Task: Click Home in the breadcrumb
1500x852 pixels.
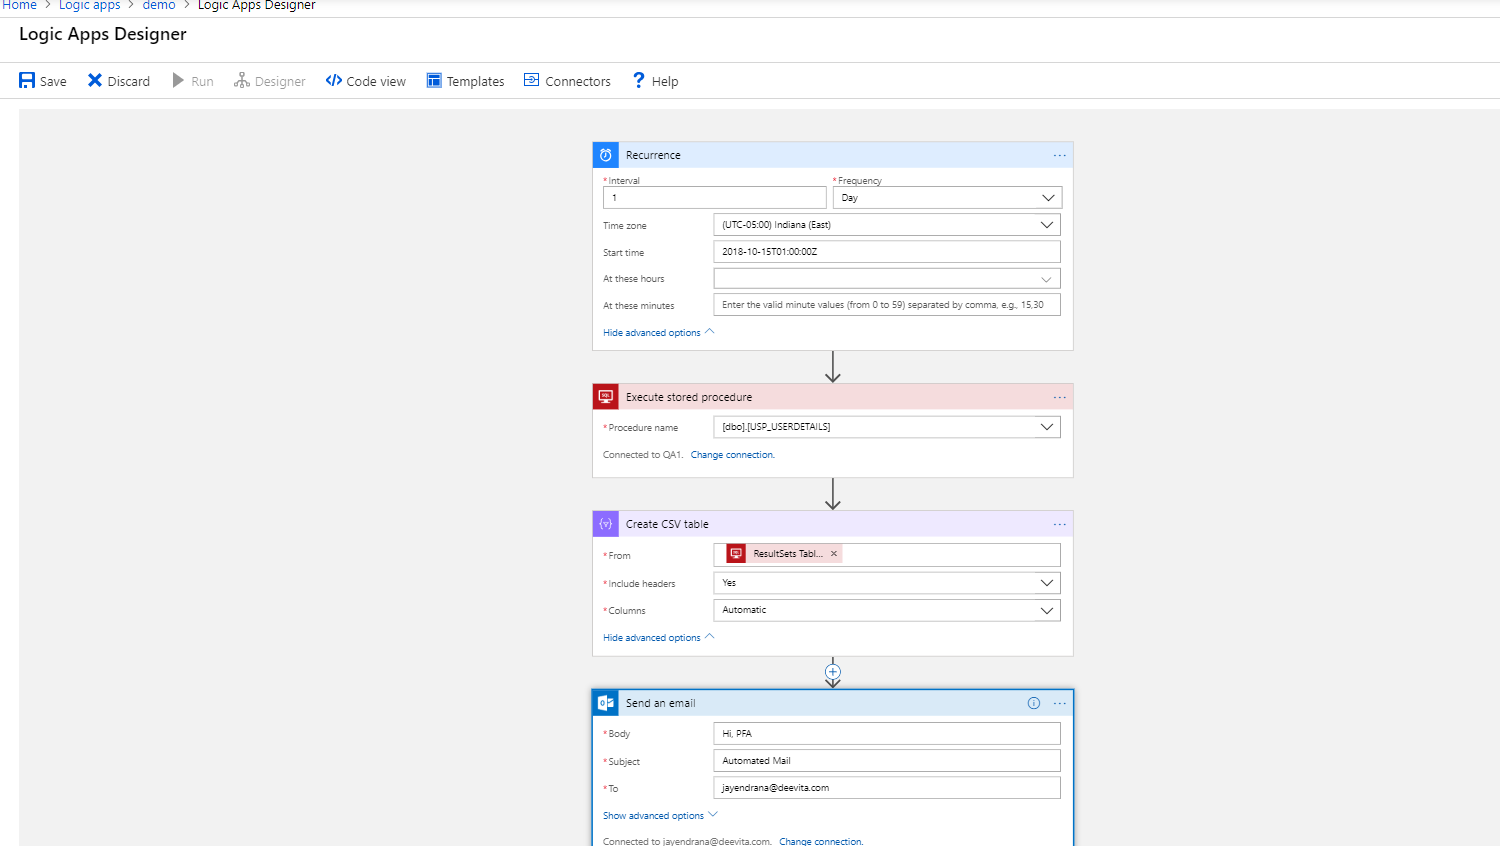Action: (x=19, y=5)
